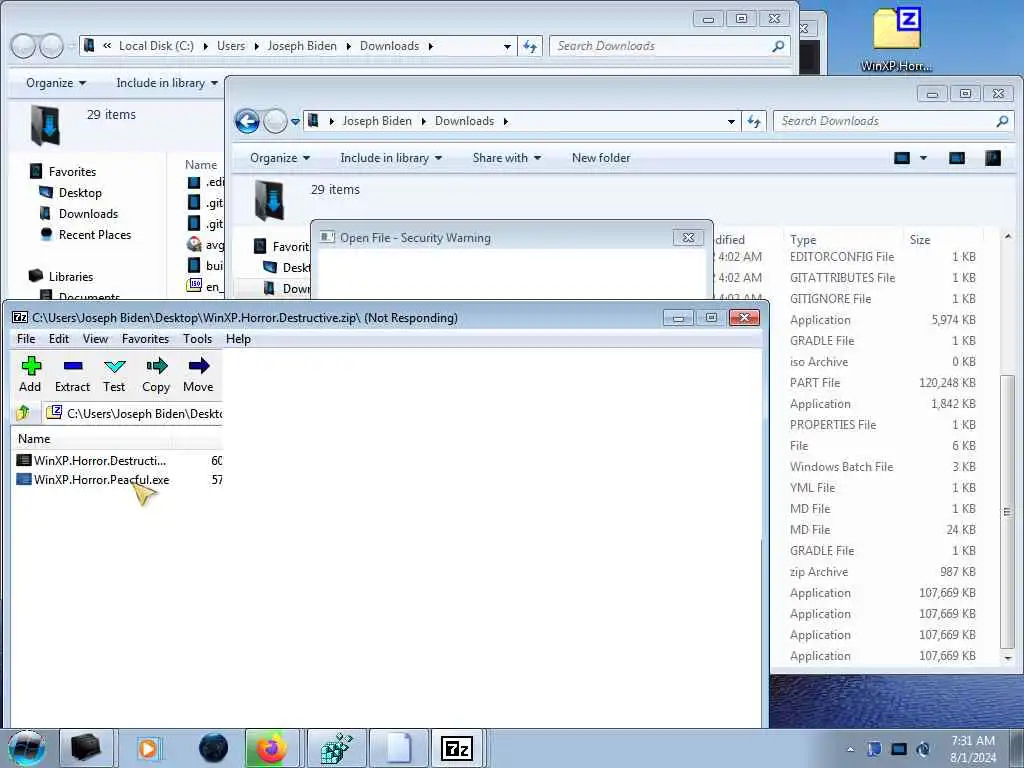Close the Open File Security Warning dialog
The height and width of the screenshot is (768, 1024).
(x=688, y=238)
